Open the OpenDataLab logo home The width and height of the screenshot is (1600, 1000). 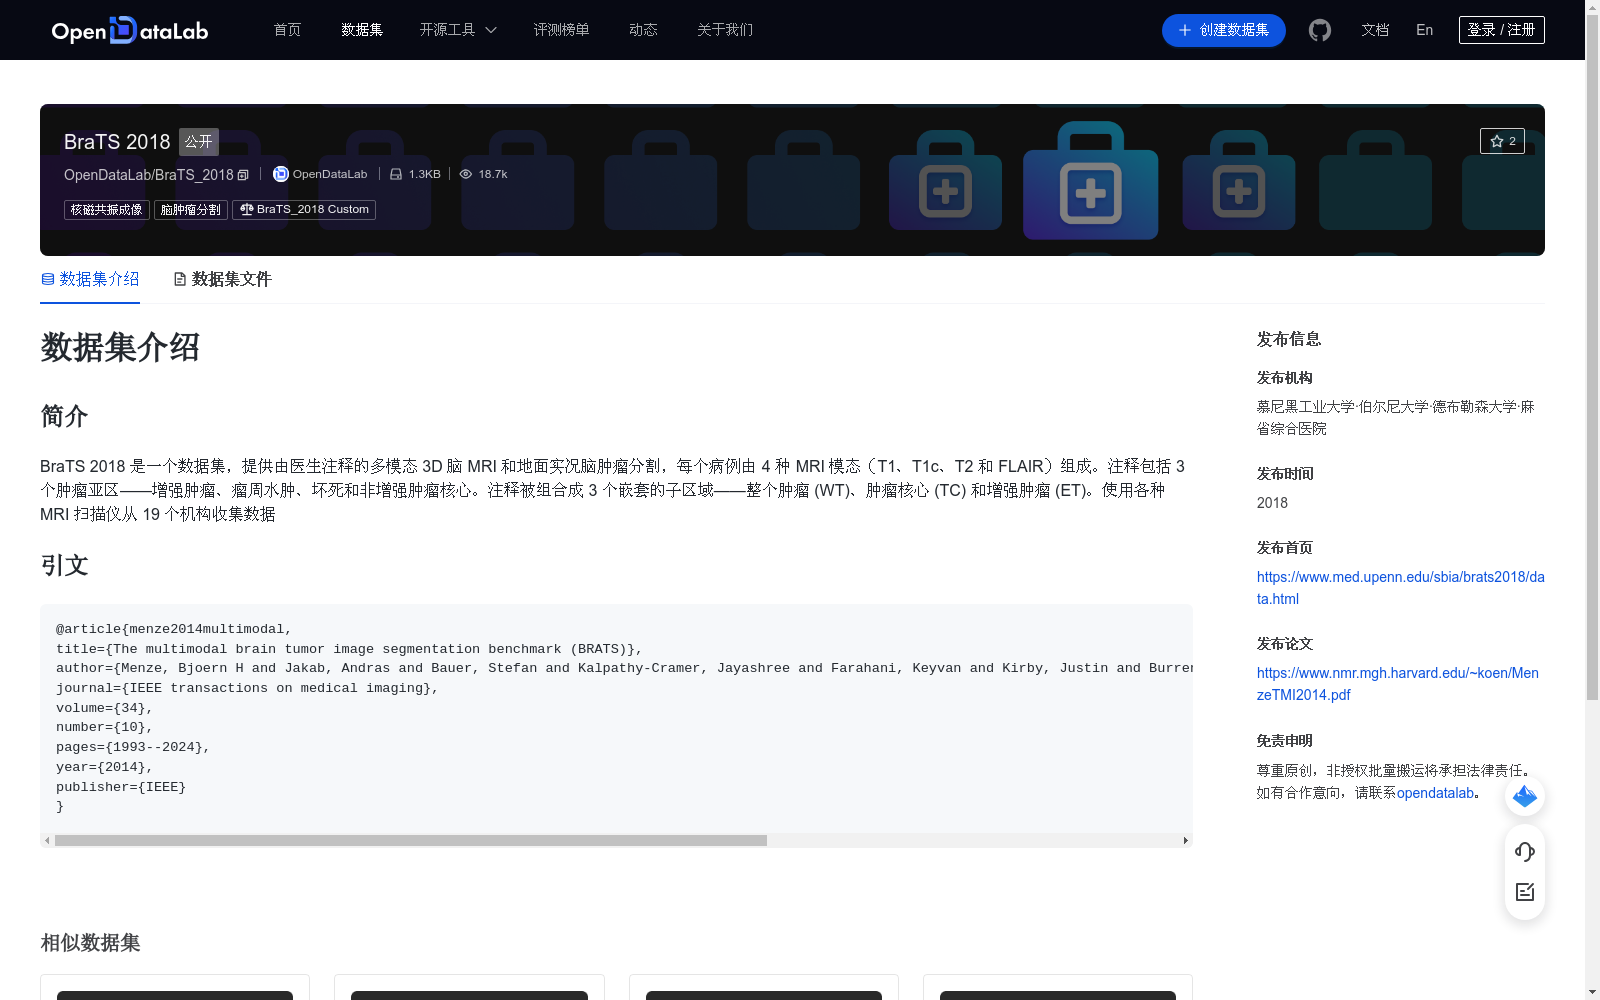130,30
